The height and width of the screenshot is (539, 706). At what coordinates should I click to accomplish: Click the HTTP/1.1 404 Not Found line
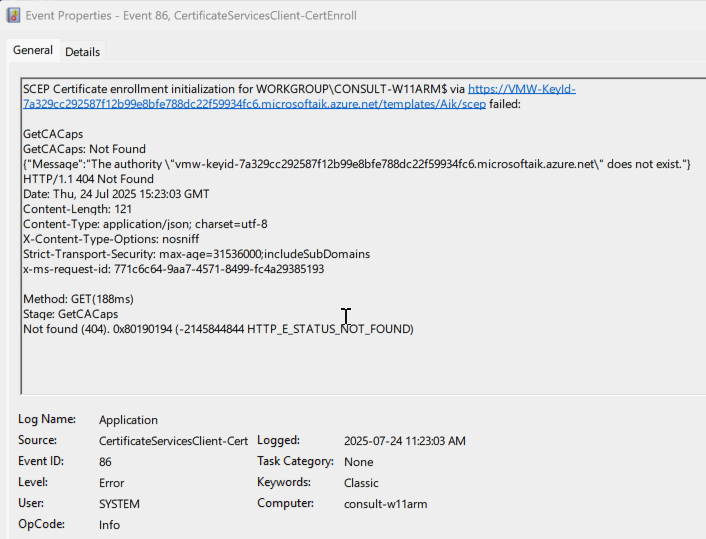tap(89, 179)
